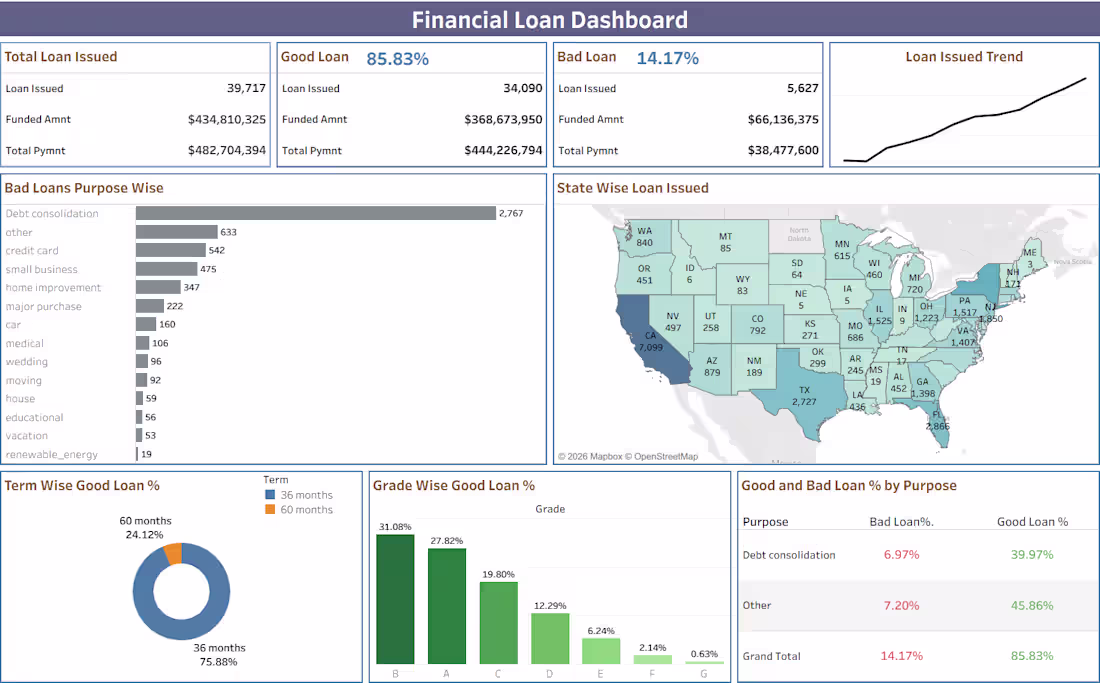Viewport: 1100px width, 683px height.
Task: Select the 'other' purpose bar showing 633
Action: (177, 232)
